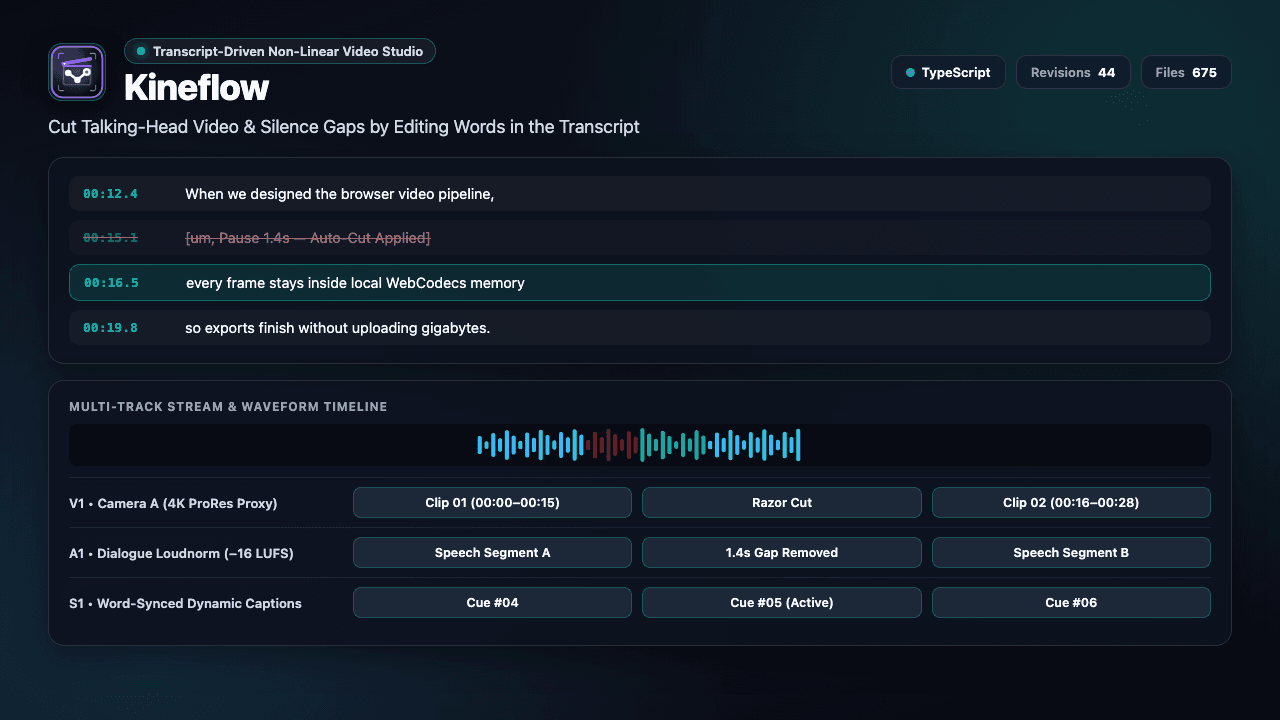Click the Transcript-Driven Non-Linear Video Studio badge
1280x720 pixels.
(280, 51)
